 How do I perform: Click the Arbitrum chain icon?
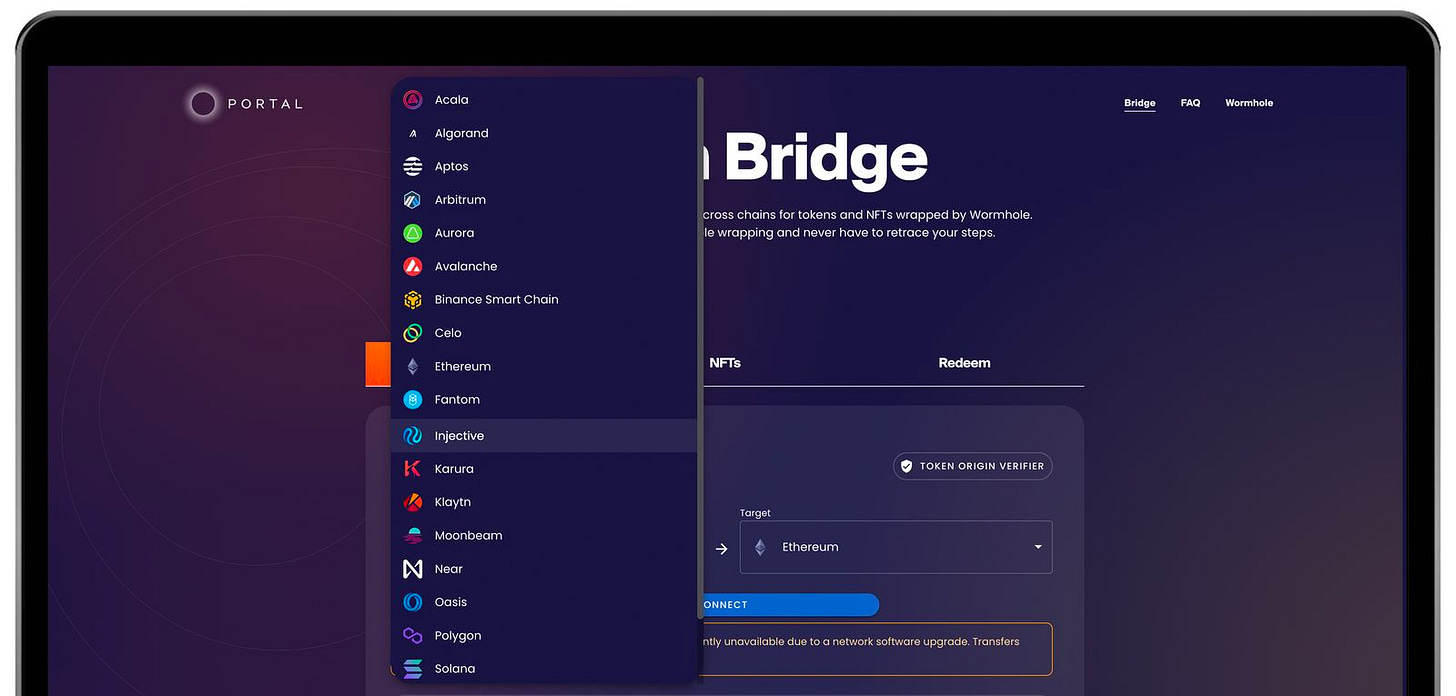(x=412, y=200)
